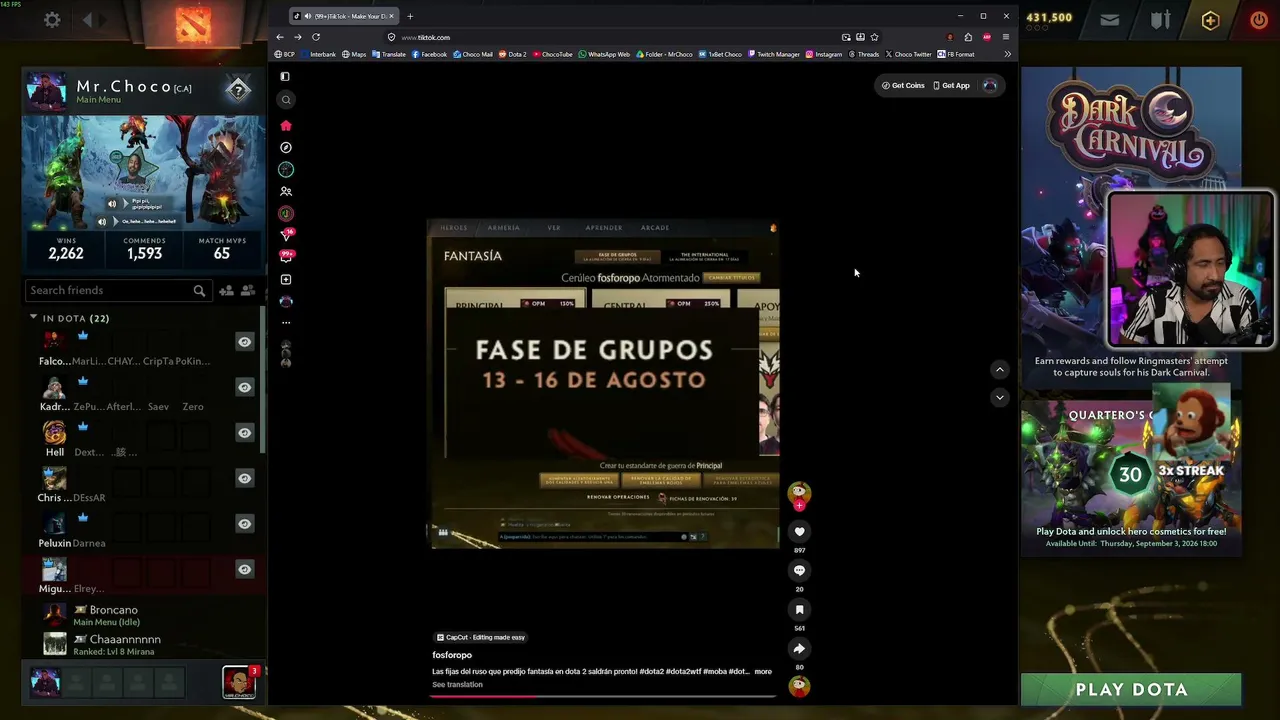Open the browser hamburger application menu
1280x720 pixels.
(1006, 37)
